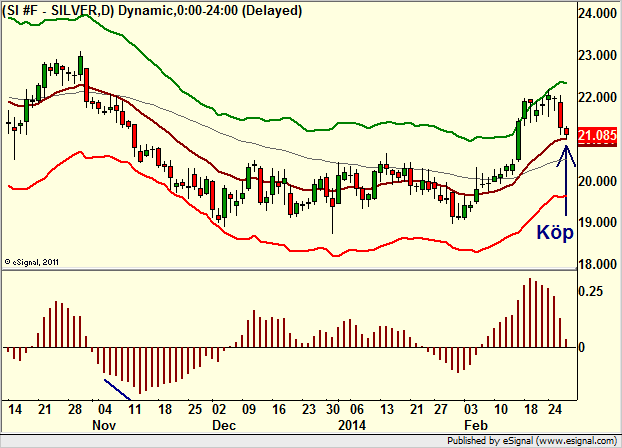Select the 20.000 price axis label
622x448 pixels.
point(597,181)
